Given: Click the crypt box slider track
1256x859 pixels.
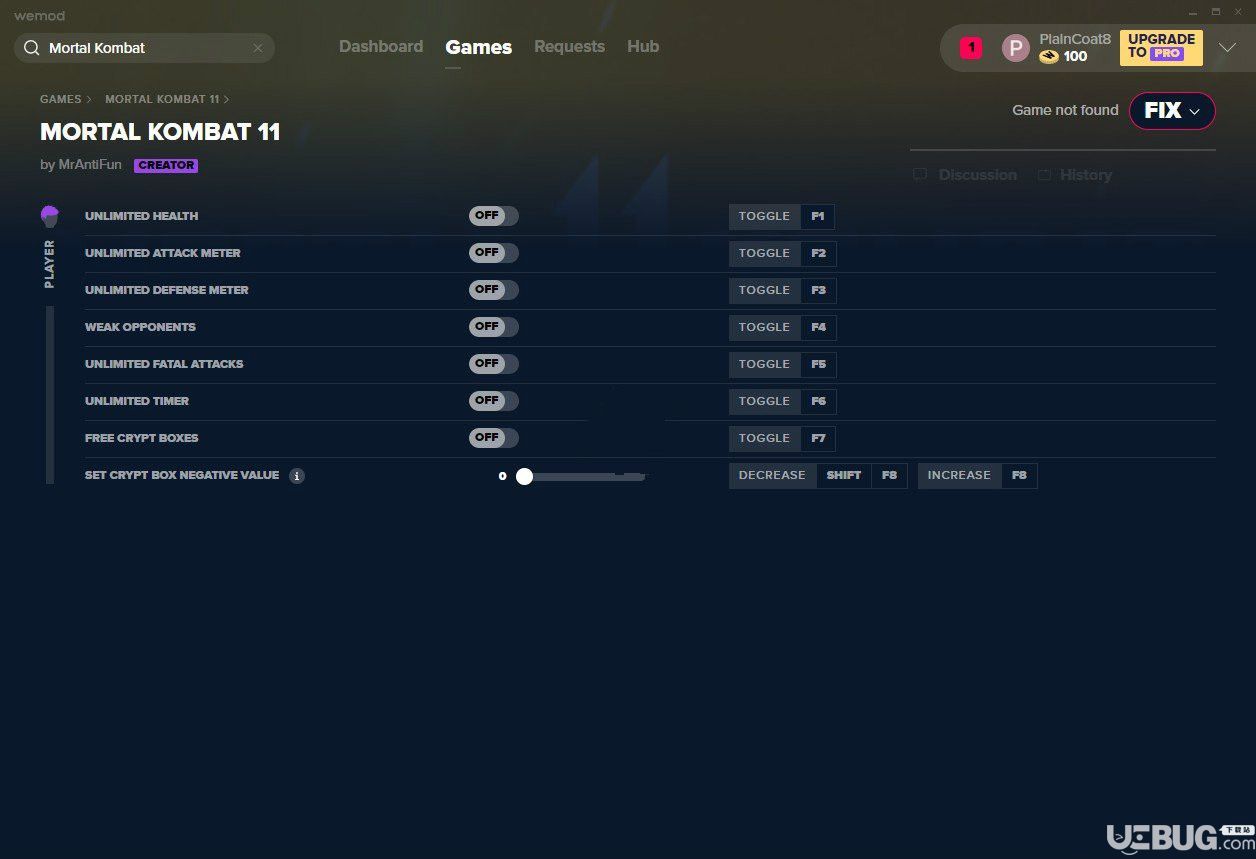Looking at the screenshot, I should pos(585,477).
